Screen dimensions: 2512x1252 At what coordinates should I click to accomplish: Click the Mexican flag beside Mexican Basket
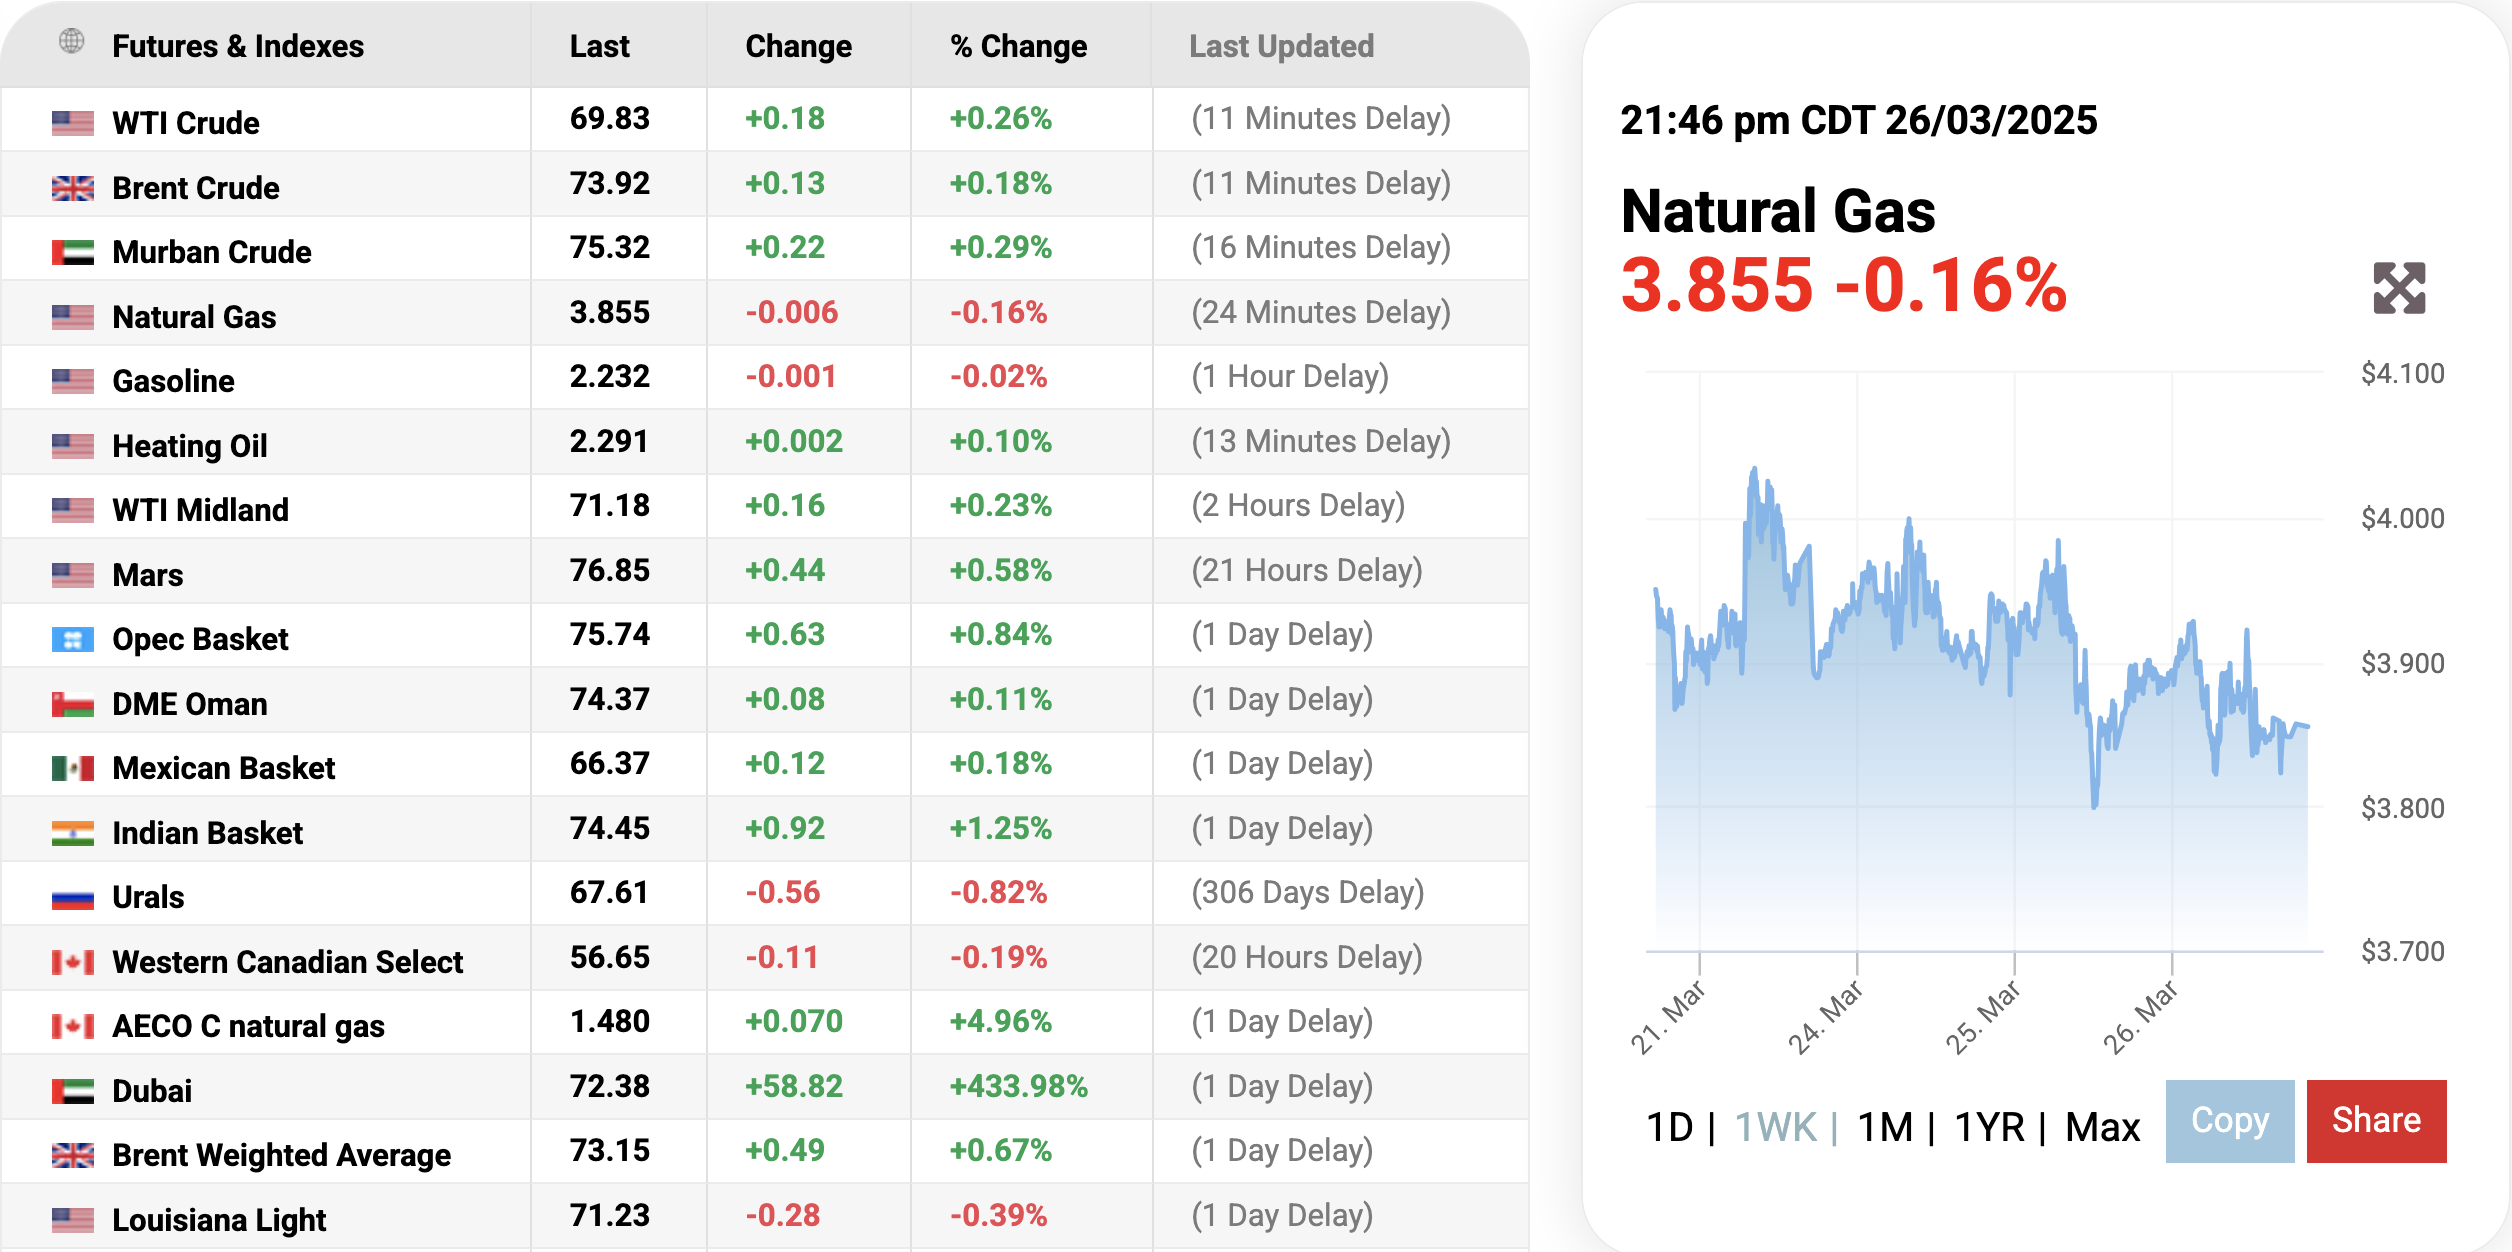click(72, 768)
